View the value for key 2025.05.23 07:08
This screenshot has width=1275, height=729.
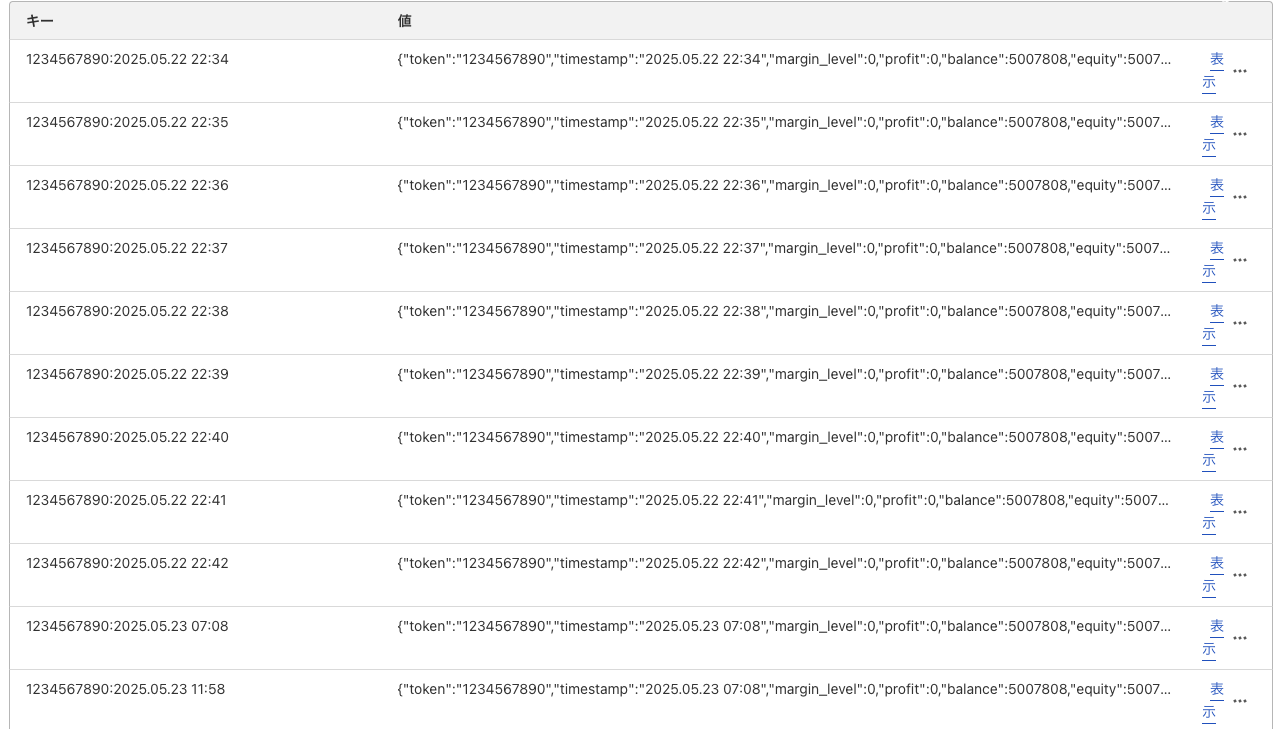tap(1213, 638)
